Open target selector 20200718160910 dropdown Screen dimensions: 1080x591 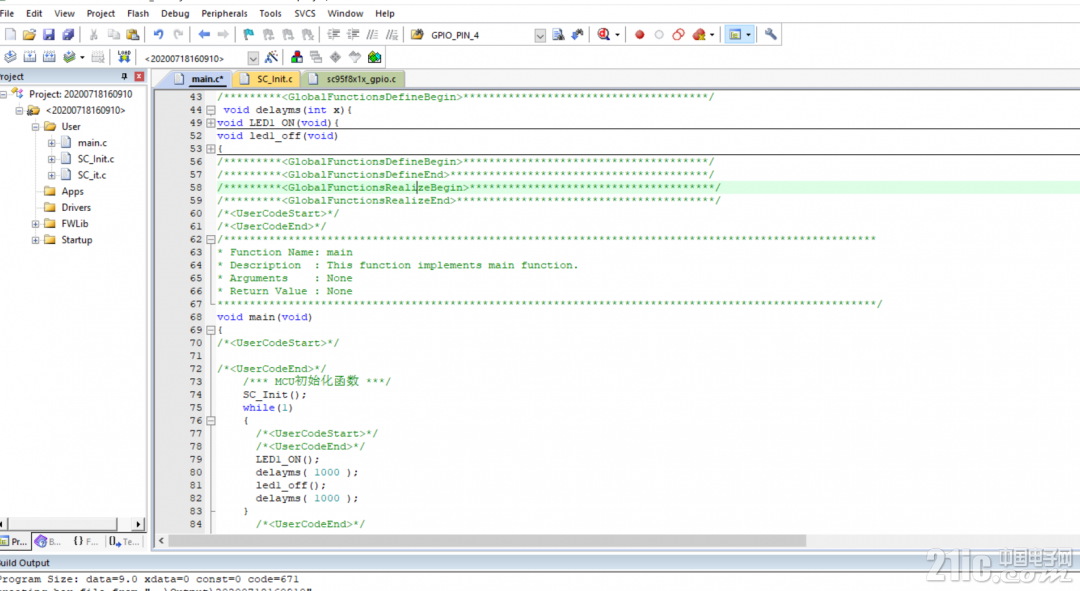253,59
